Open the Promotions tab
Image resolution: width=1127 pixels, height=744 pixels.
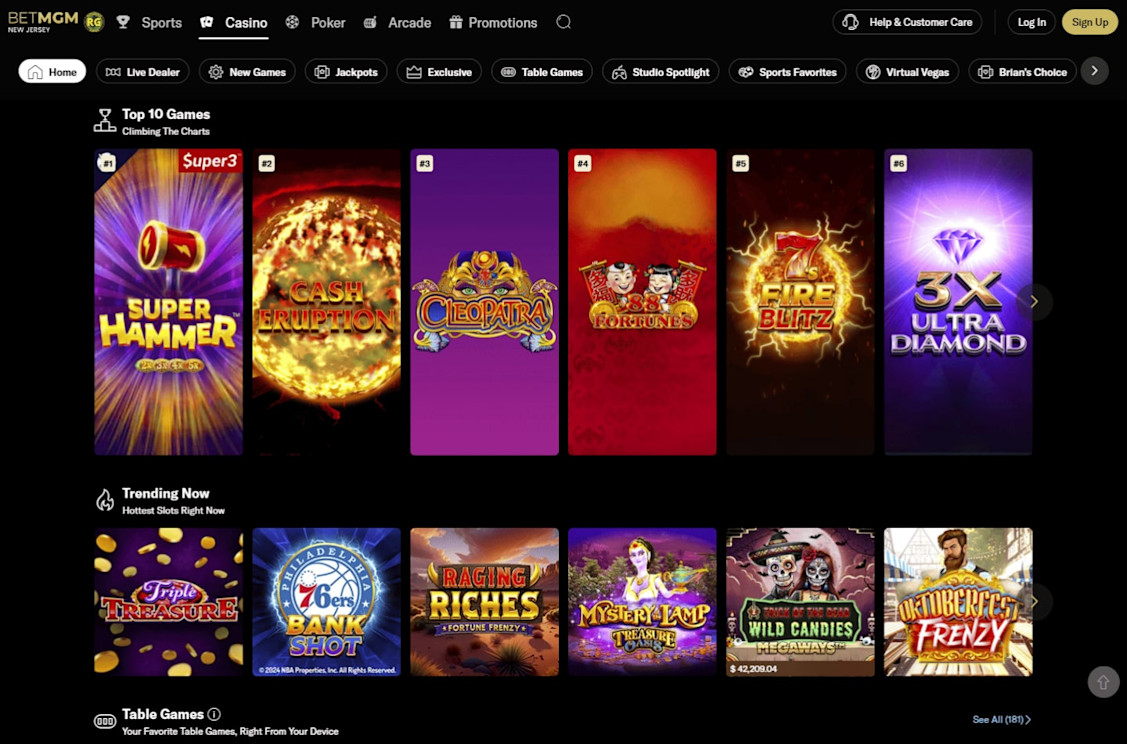[493, 22]
